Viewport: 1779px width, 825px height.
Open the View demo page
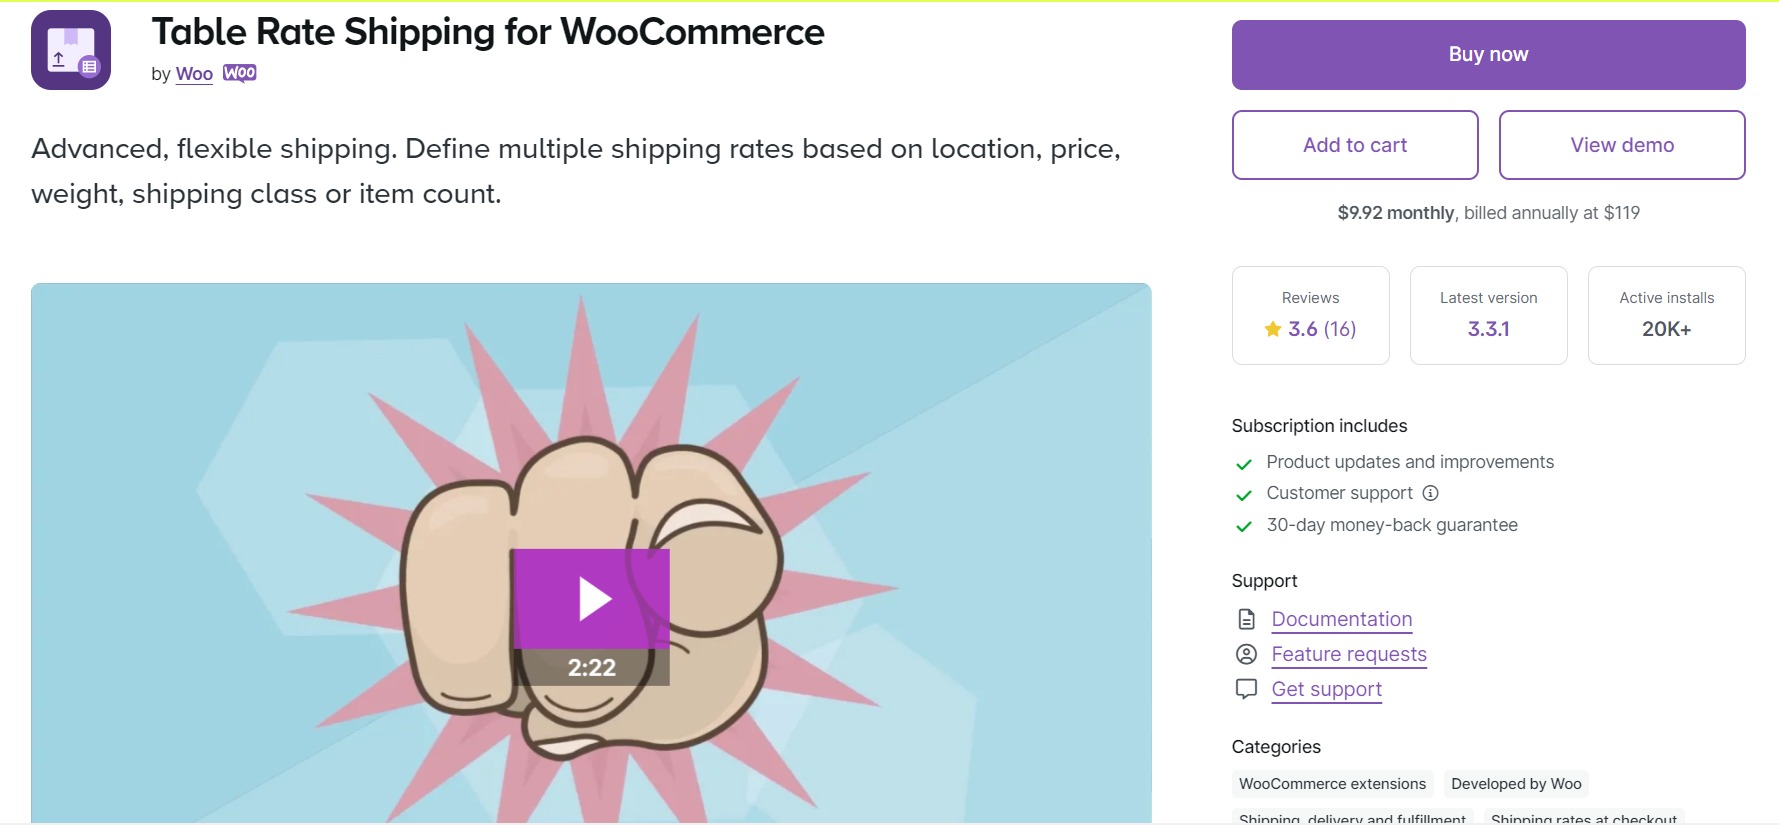point(1621,145)
